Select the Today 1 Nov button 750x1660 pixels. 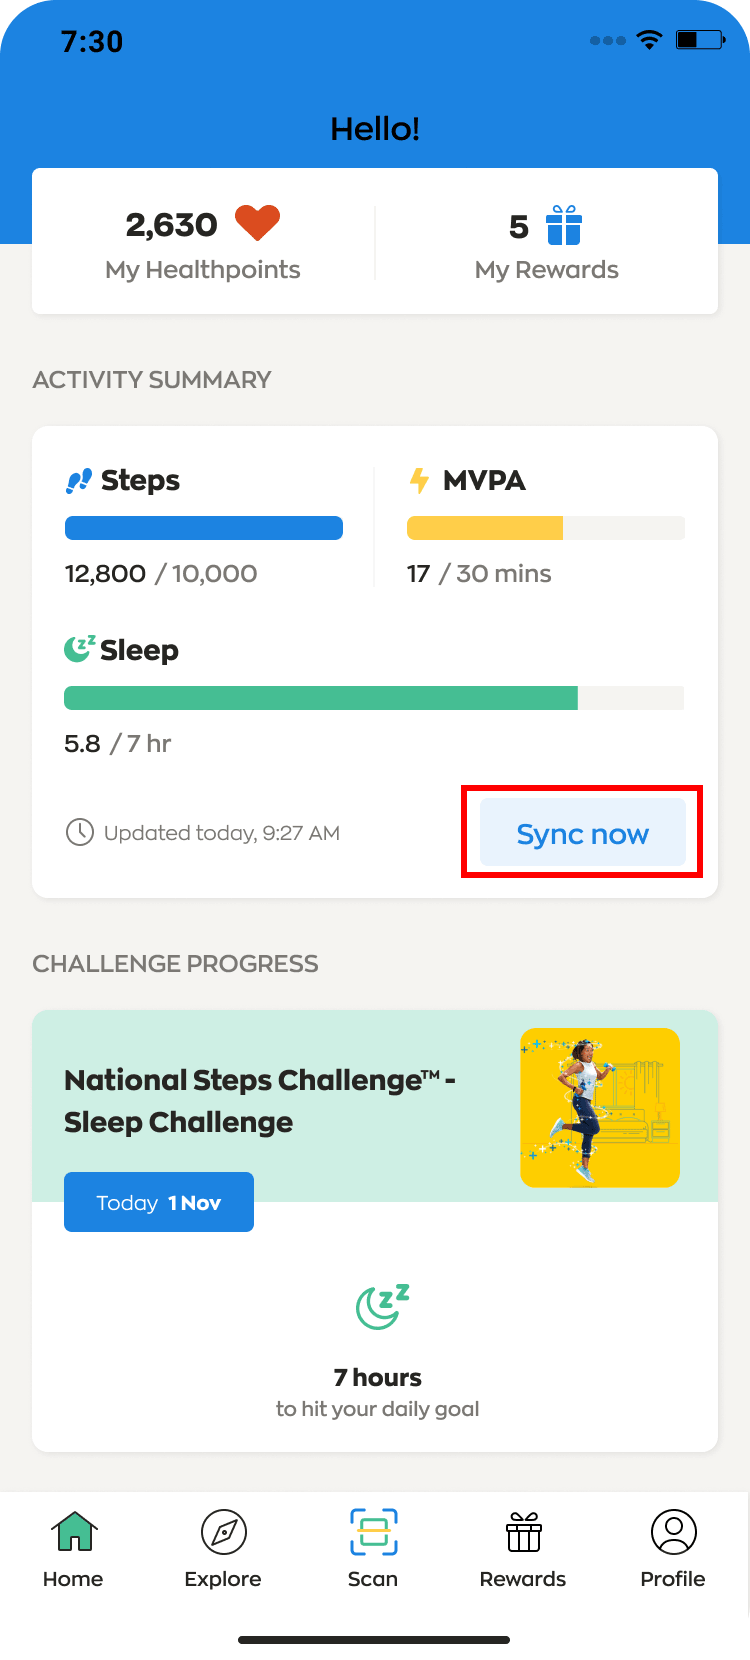[159, 1202]
